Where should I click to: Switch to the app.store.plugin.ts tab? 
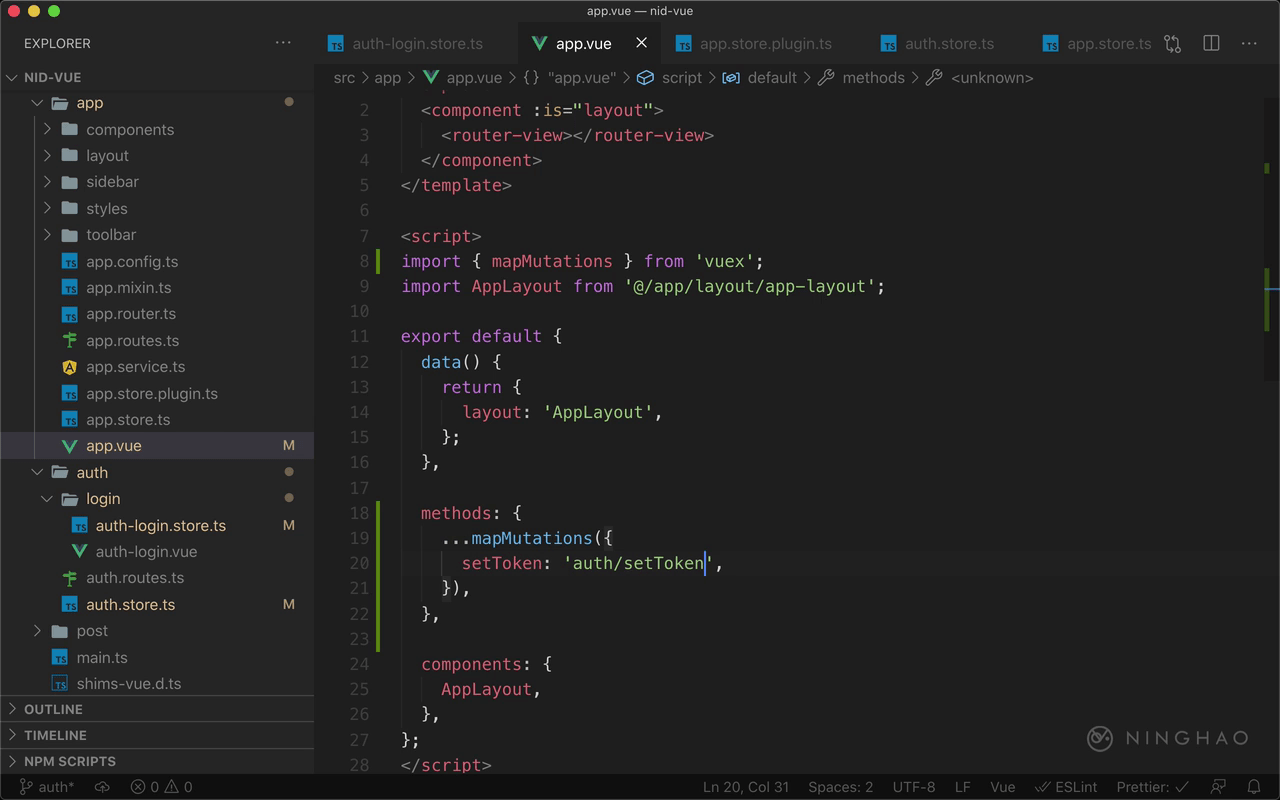765,44
